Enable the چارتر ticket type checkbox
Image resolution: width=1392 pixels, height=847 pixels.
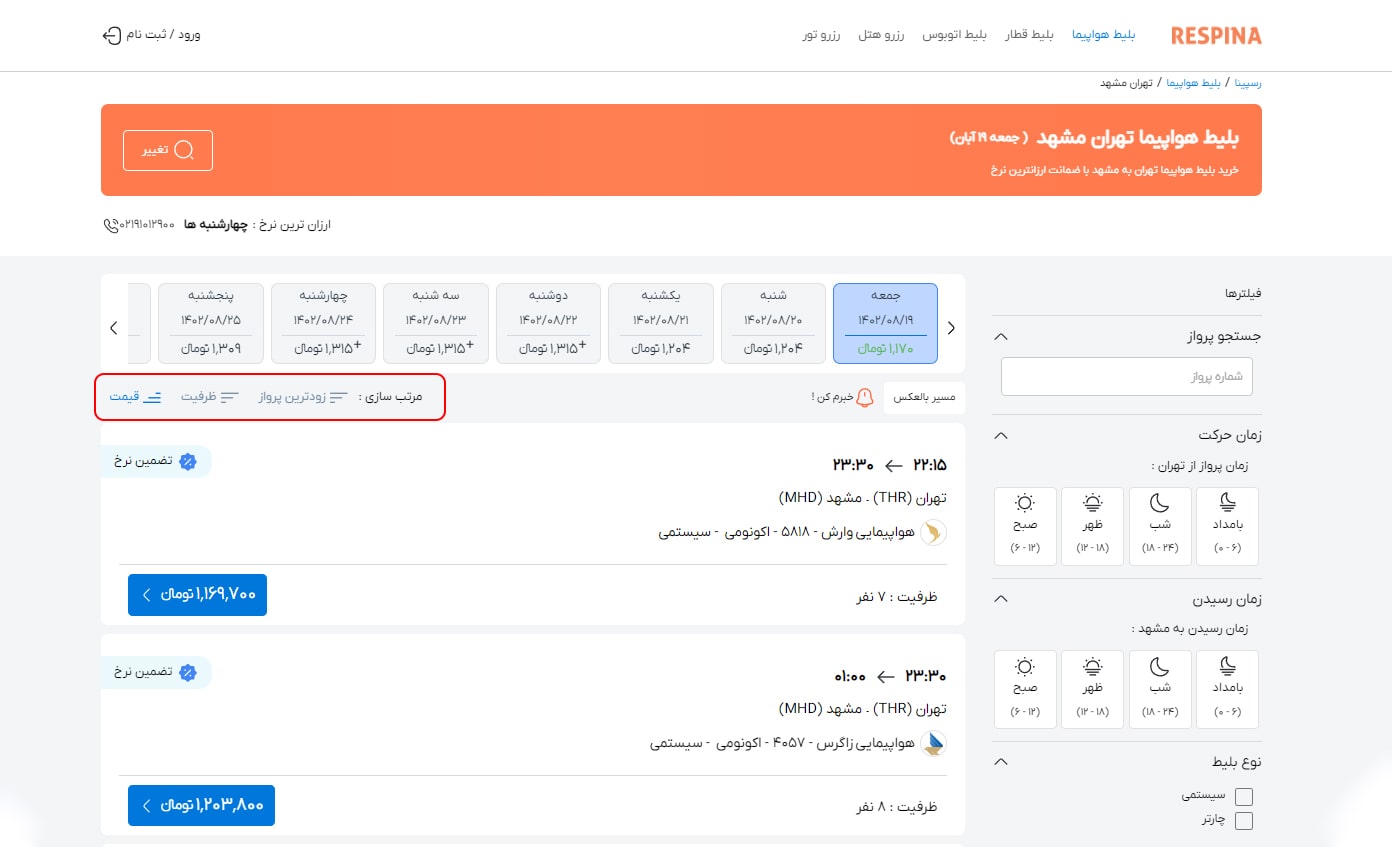(x=1243, y=820)
